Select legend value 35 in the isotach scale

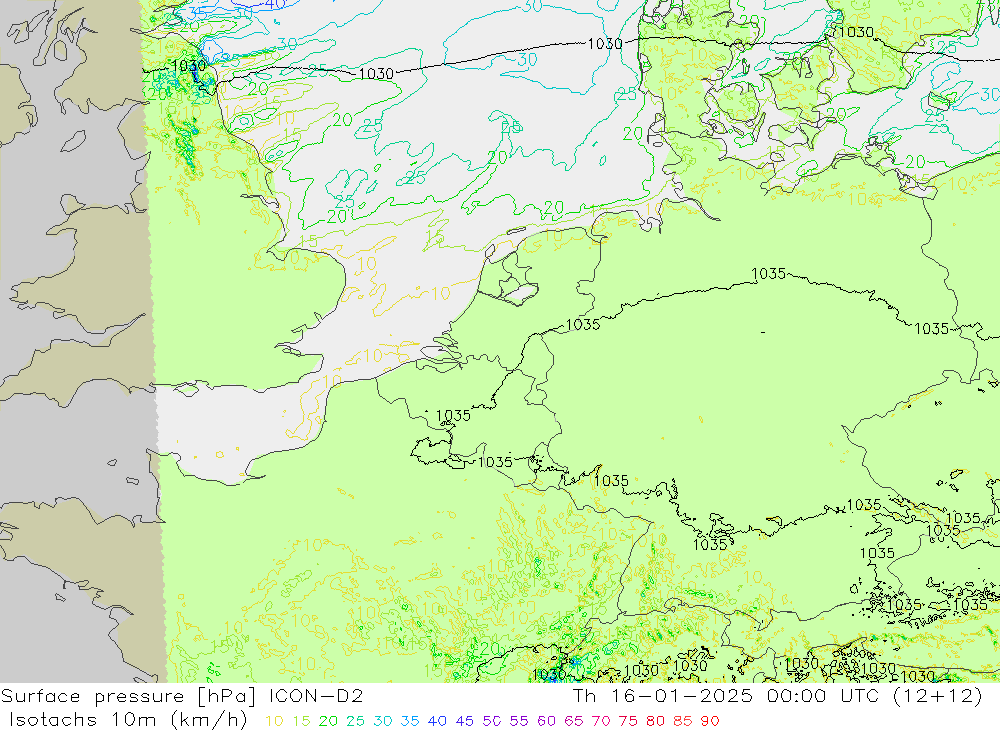click(x=410, y=721)
